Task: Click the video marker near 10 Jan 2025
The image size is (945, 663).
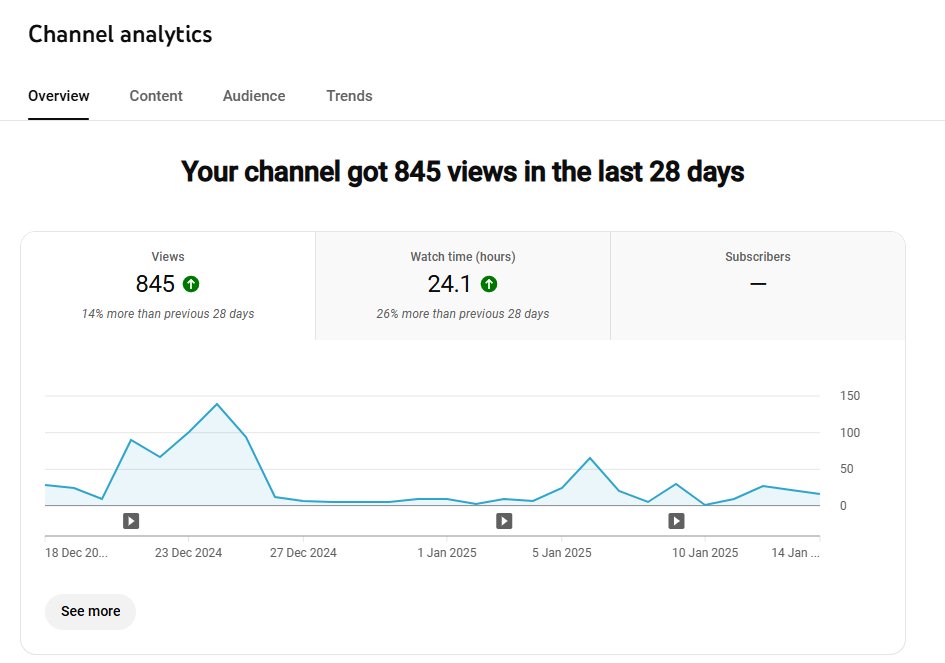Action: [676, 521]
